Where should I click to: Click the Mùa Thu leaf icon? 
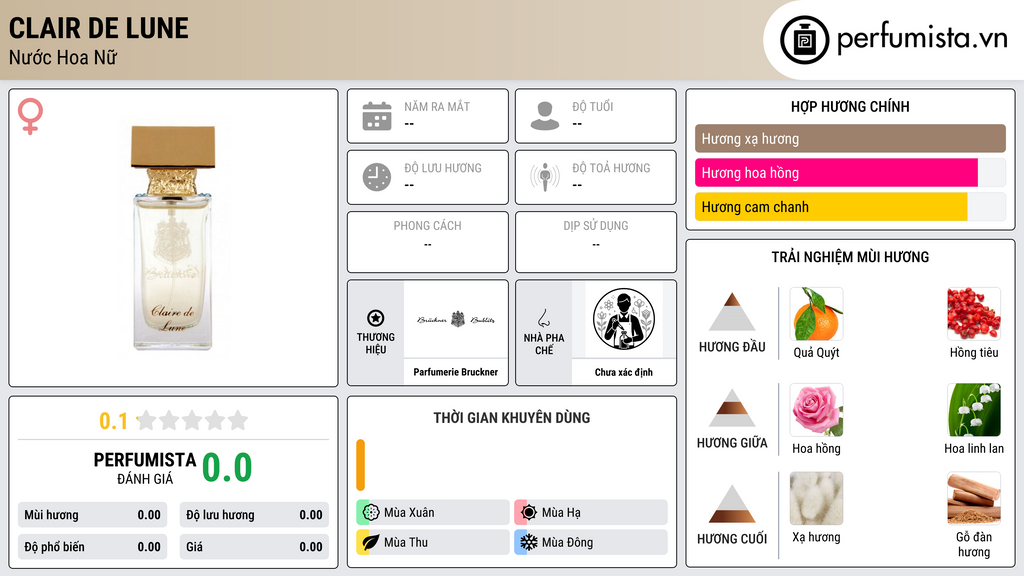click(371, 542)
